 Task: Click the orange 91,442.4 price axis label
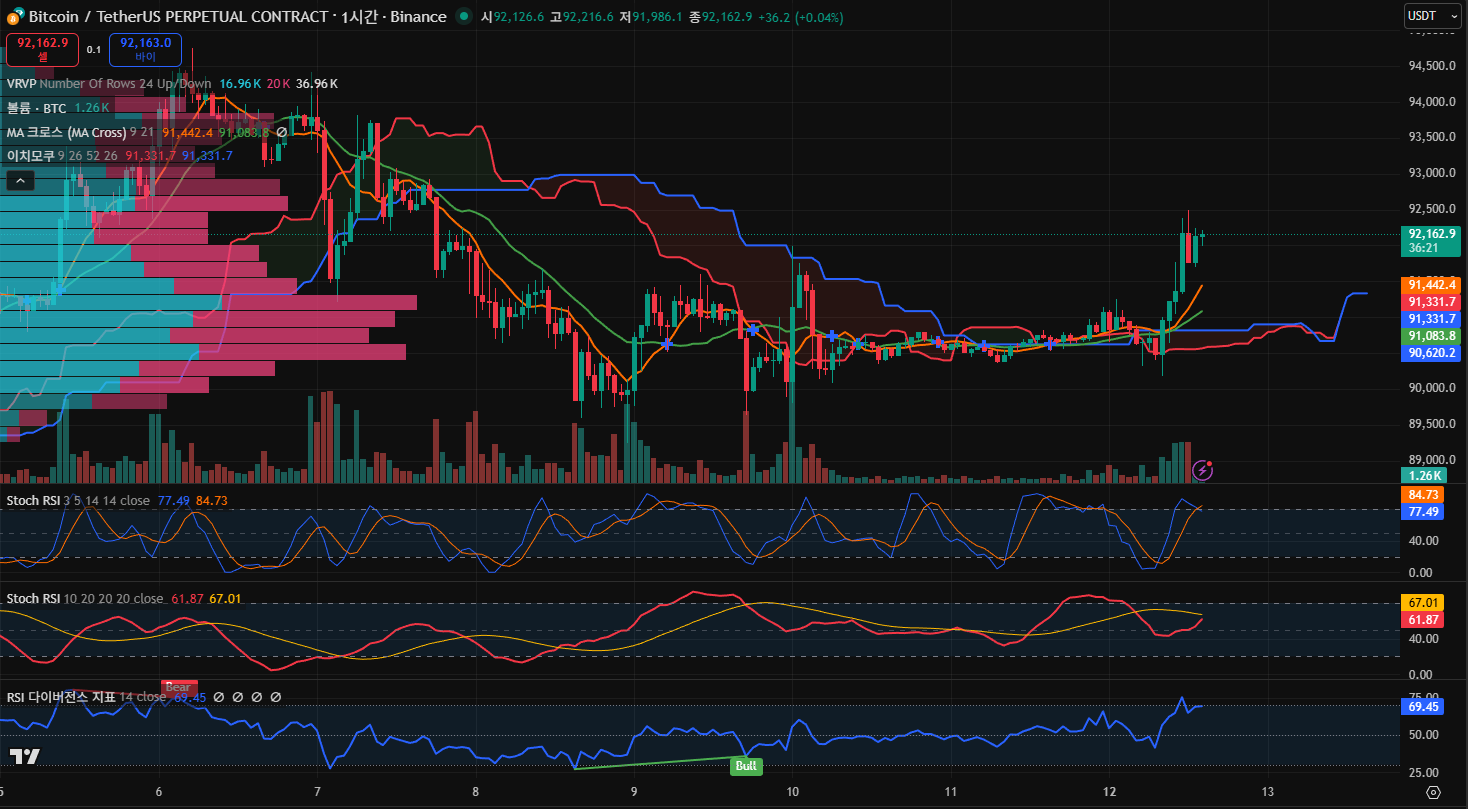[1432, 285]
